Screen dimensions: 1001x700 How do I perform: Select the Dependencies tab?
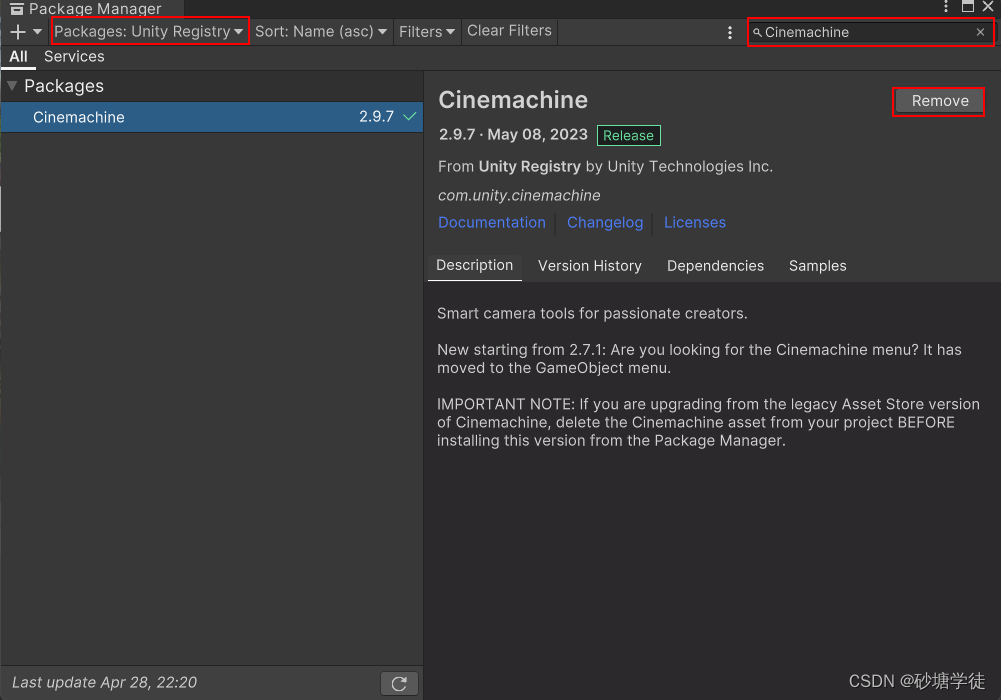coord(715,266)
